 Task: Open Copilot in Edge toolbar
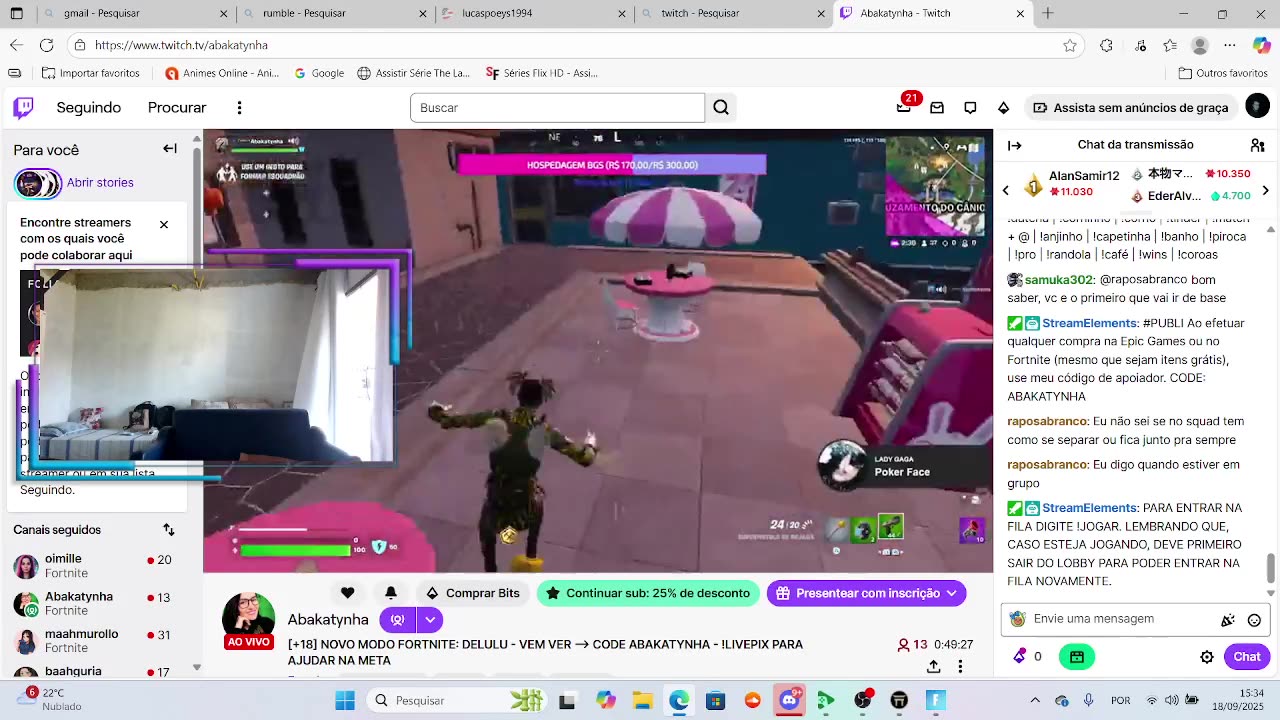[1261, 45]
